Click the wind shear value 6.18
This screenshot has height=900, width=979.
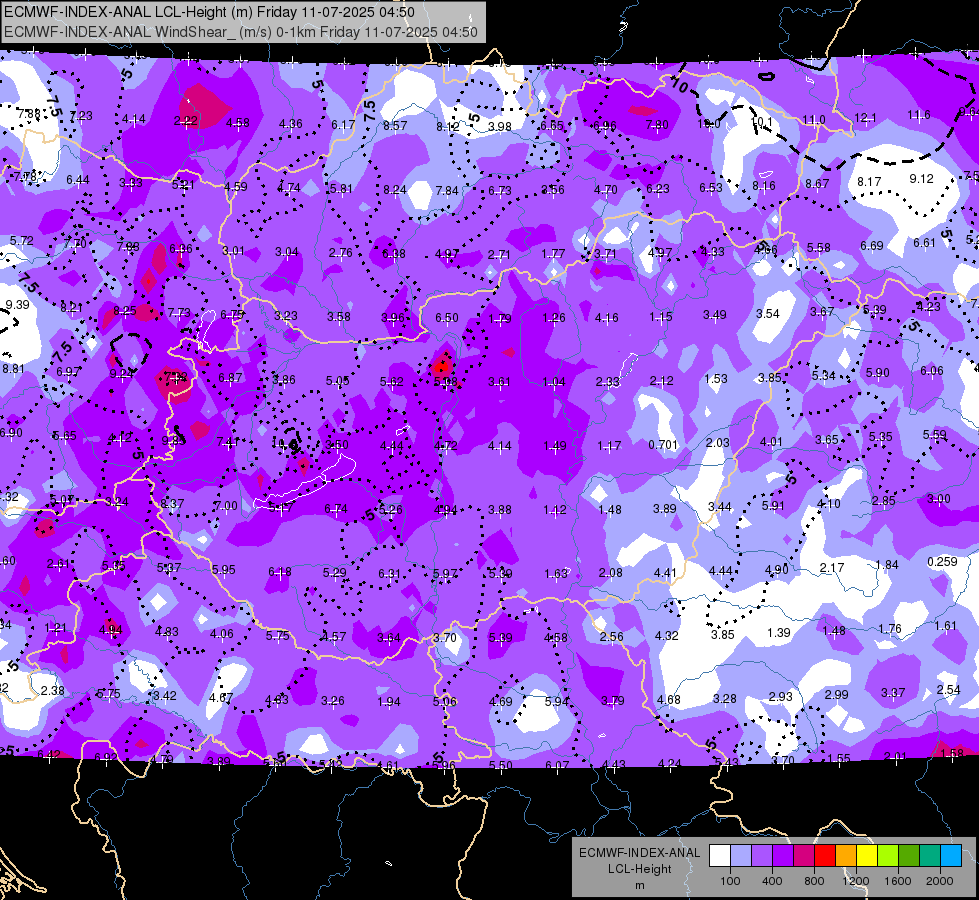pos(280,571)
